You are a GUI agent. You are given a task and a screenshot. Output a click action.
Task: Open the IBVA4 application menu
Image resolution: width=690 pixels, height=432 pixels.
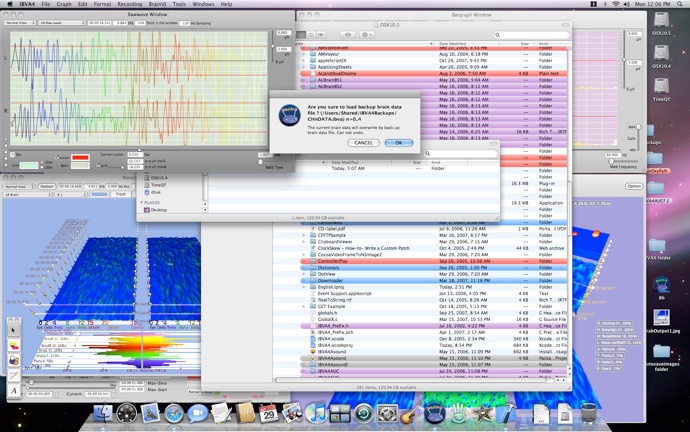(27, 4)
